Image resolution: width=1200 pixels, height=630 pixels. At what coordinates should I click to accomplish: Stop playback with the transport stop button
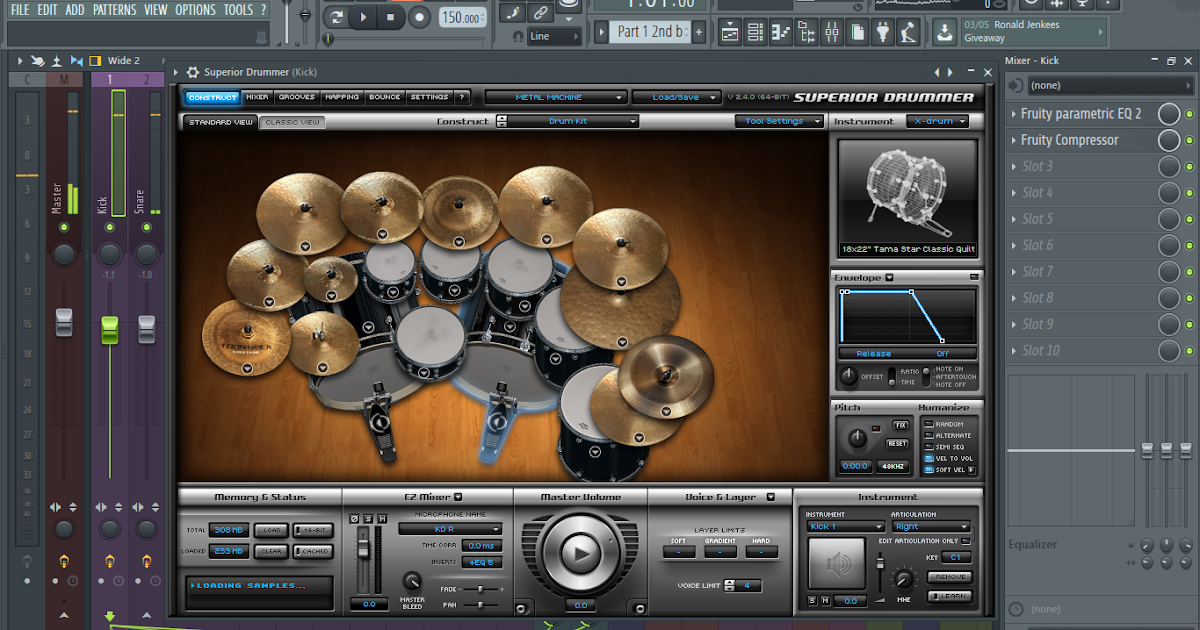point(392,17)
